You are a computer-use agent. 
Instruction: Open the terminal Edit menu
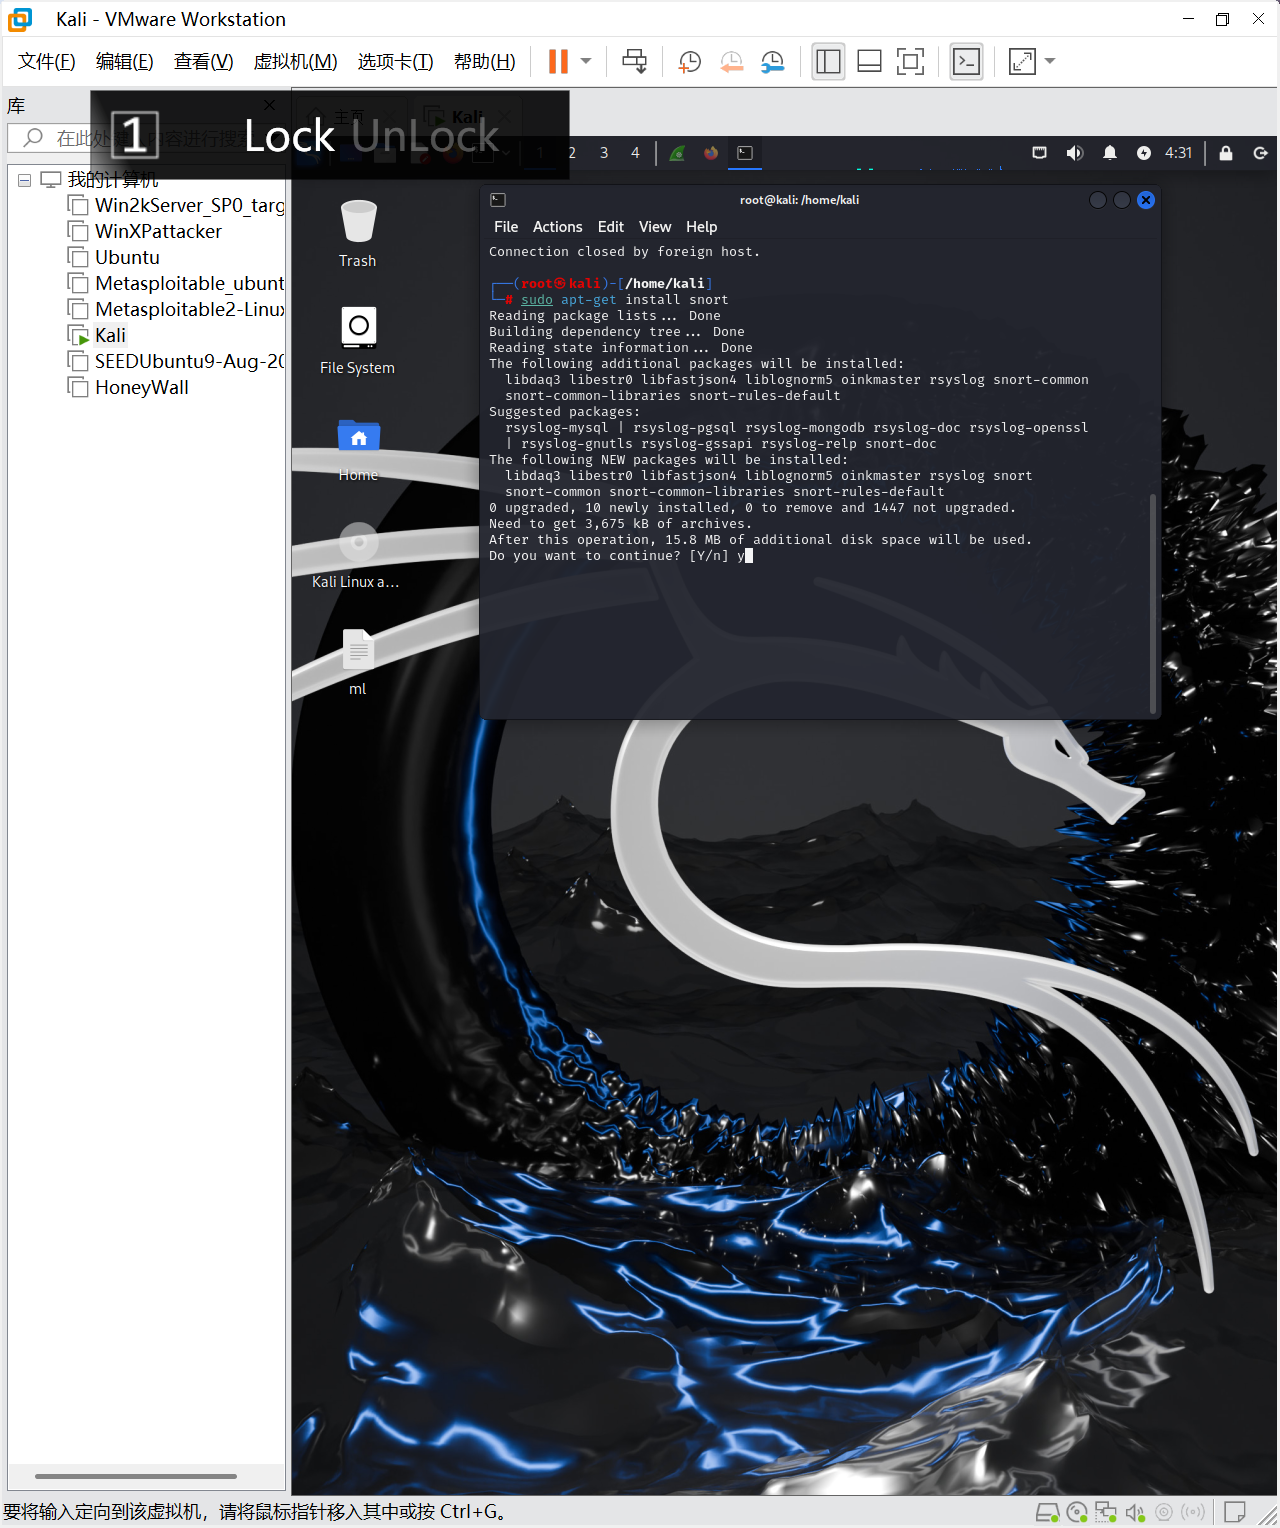[611, 227]
